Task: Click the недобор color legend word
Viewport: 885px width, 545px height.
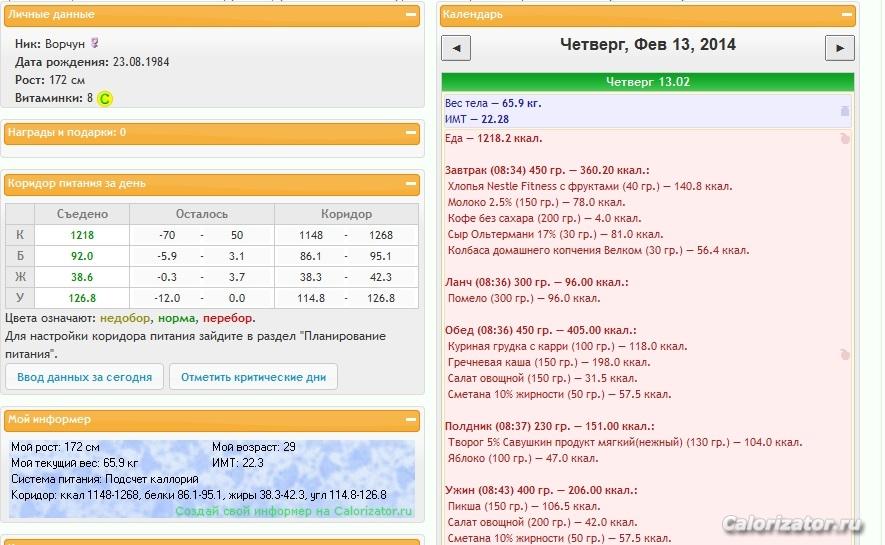Action: click(125, 318)
